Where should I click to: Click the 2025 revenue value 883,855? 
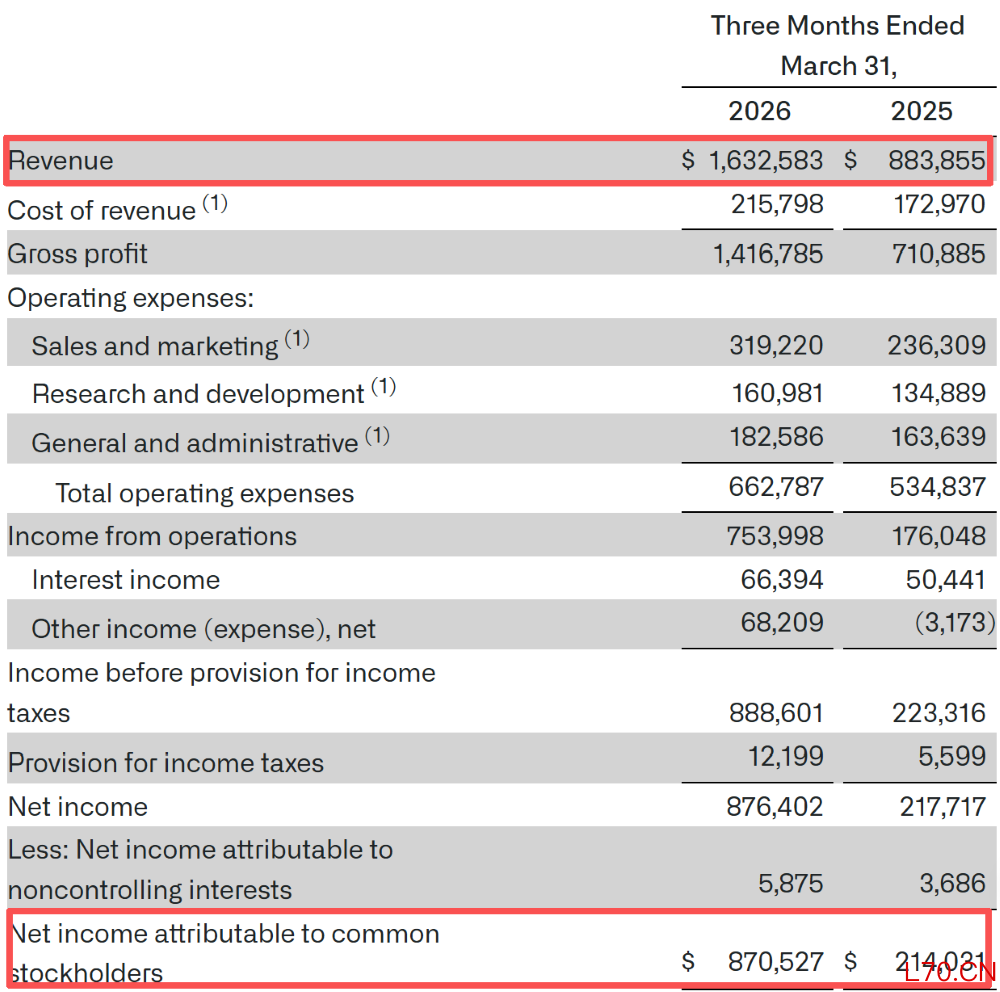tap(937, 160)
